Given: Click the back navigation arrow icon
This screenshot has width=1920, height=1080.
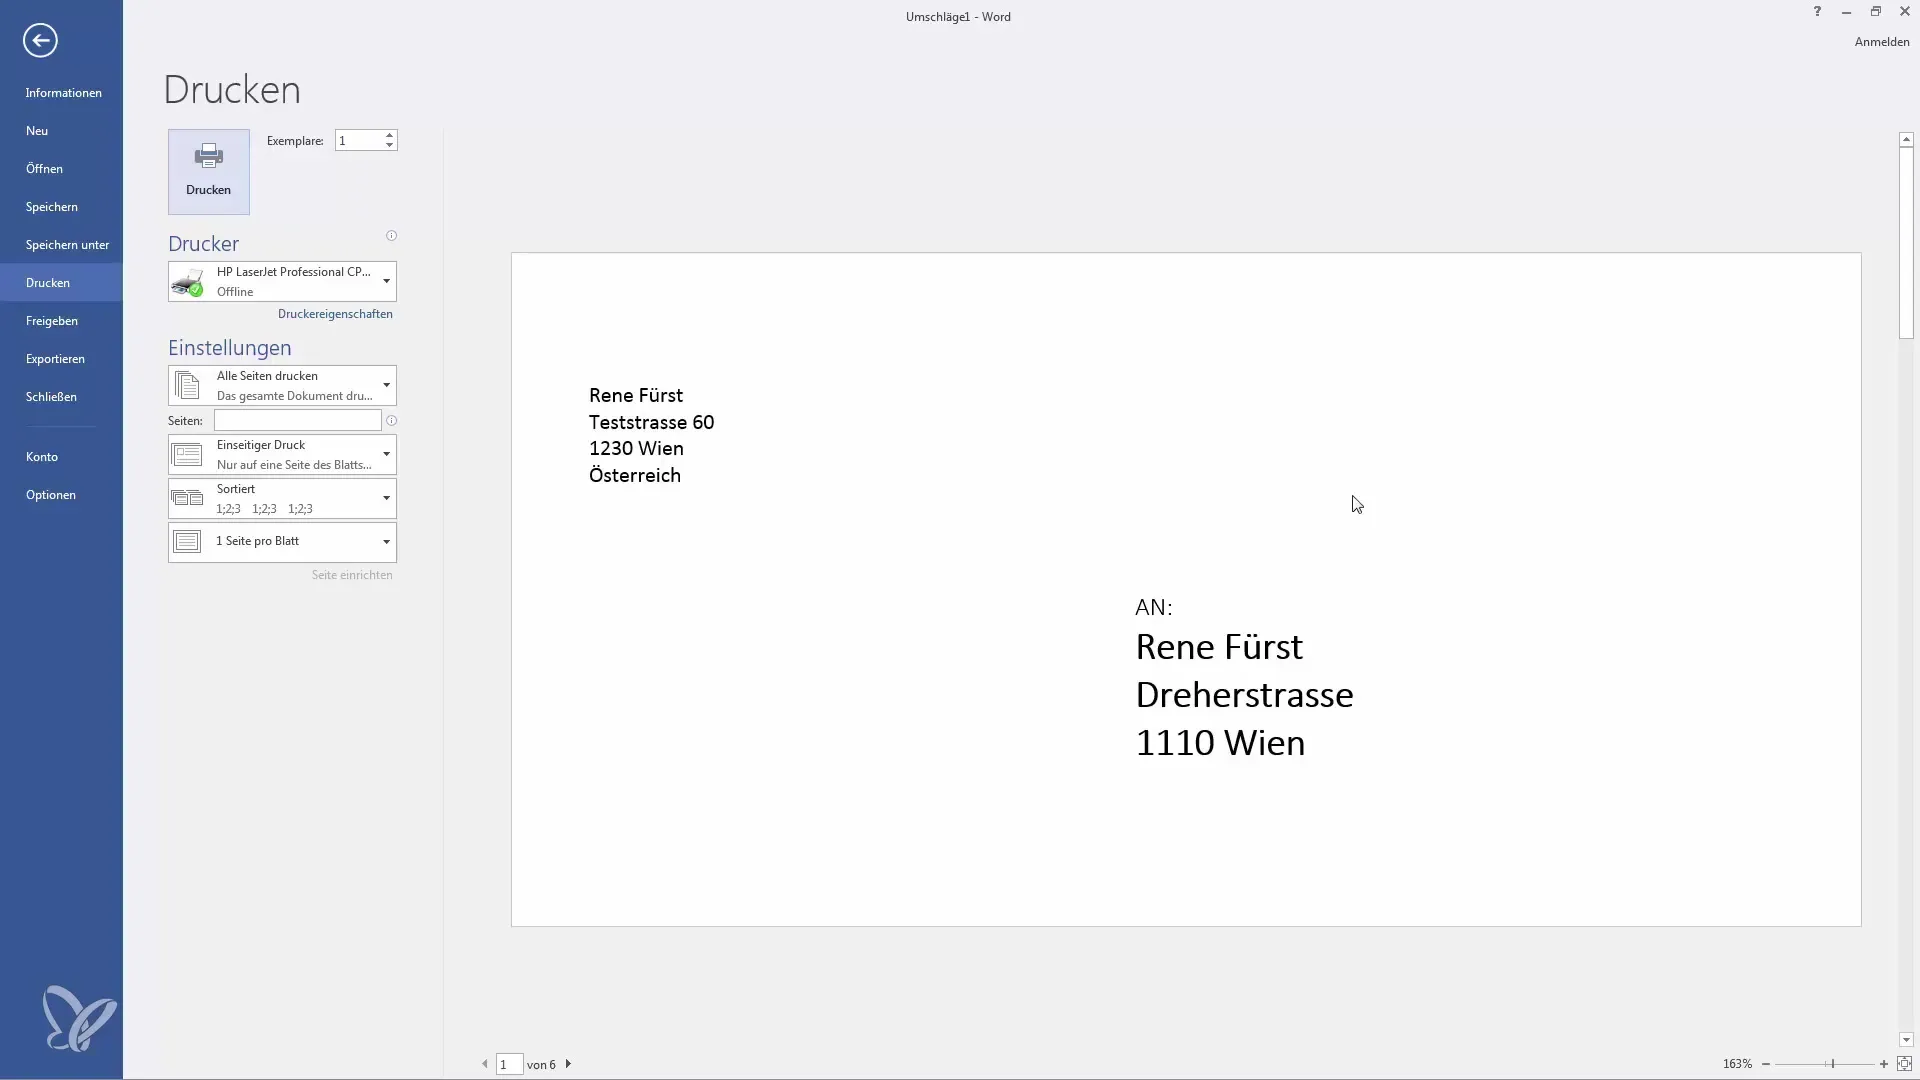Looking at the screenshot, I should point(40,40).
